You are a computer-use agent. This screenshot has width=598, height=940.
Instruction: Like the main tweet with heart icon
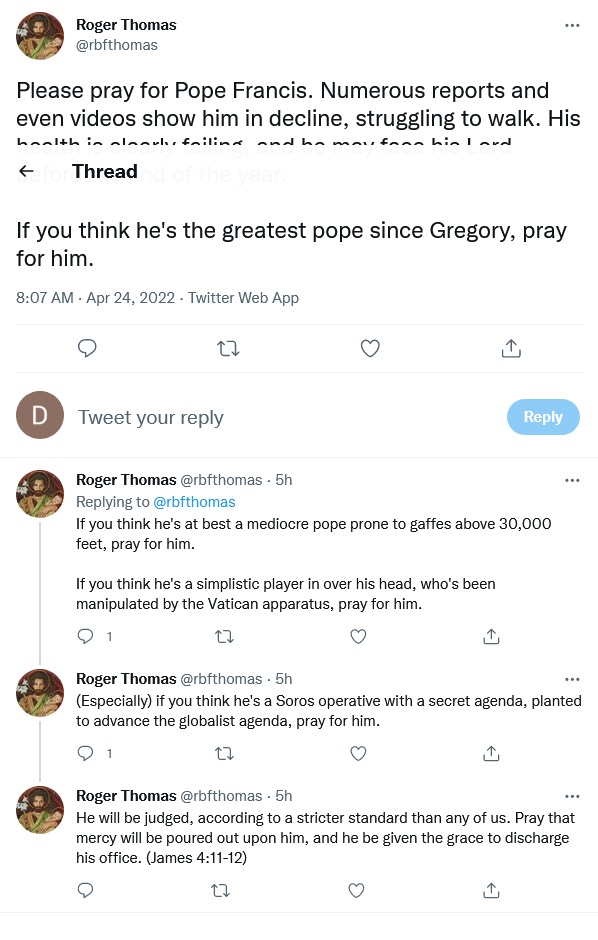(370, 348)
